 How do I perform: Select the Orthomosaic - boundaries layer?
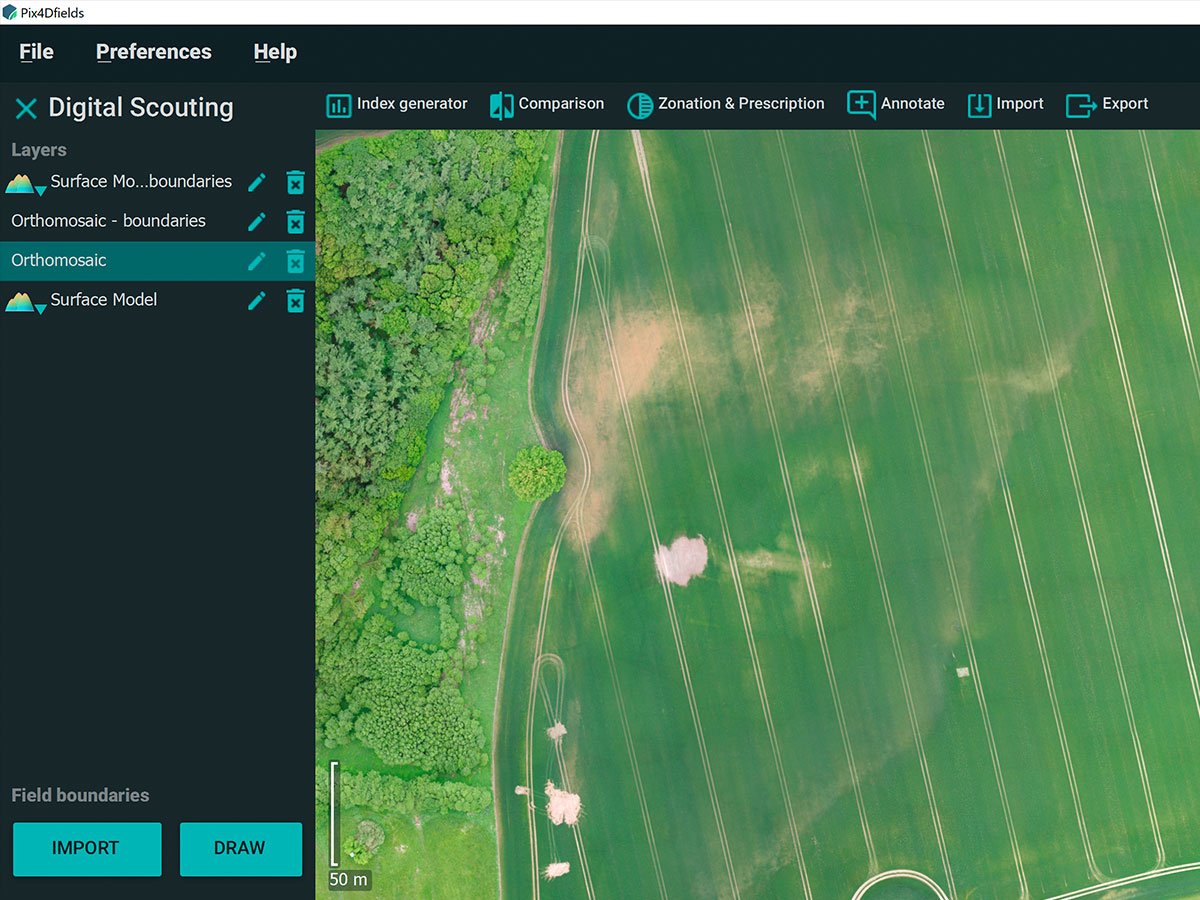tap(108, 221)
